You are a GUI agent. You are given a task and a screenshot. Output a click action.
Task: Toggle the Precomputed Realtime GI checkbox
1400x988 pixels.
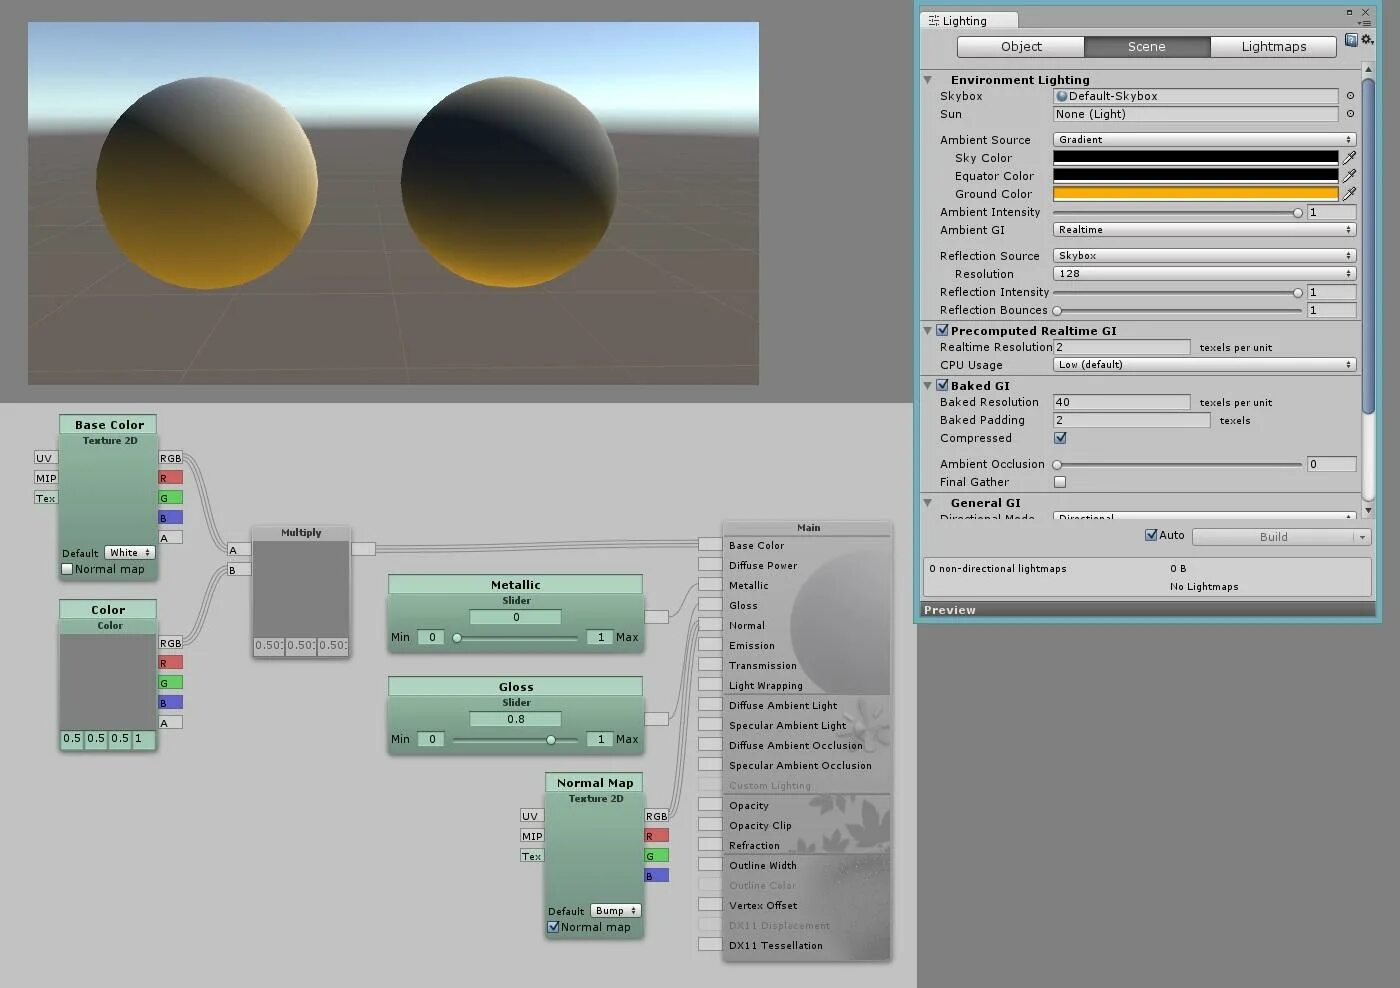[942, 330]
